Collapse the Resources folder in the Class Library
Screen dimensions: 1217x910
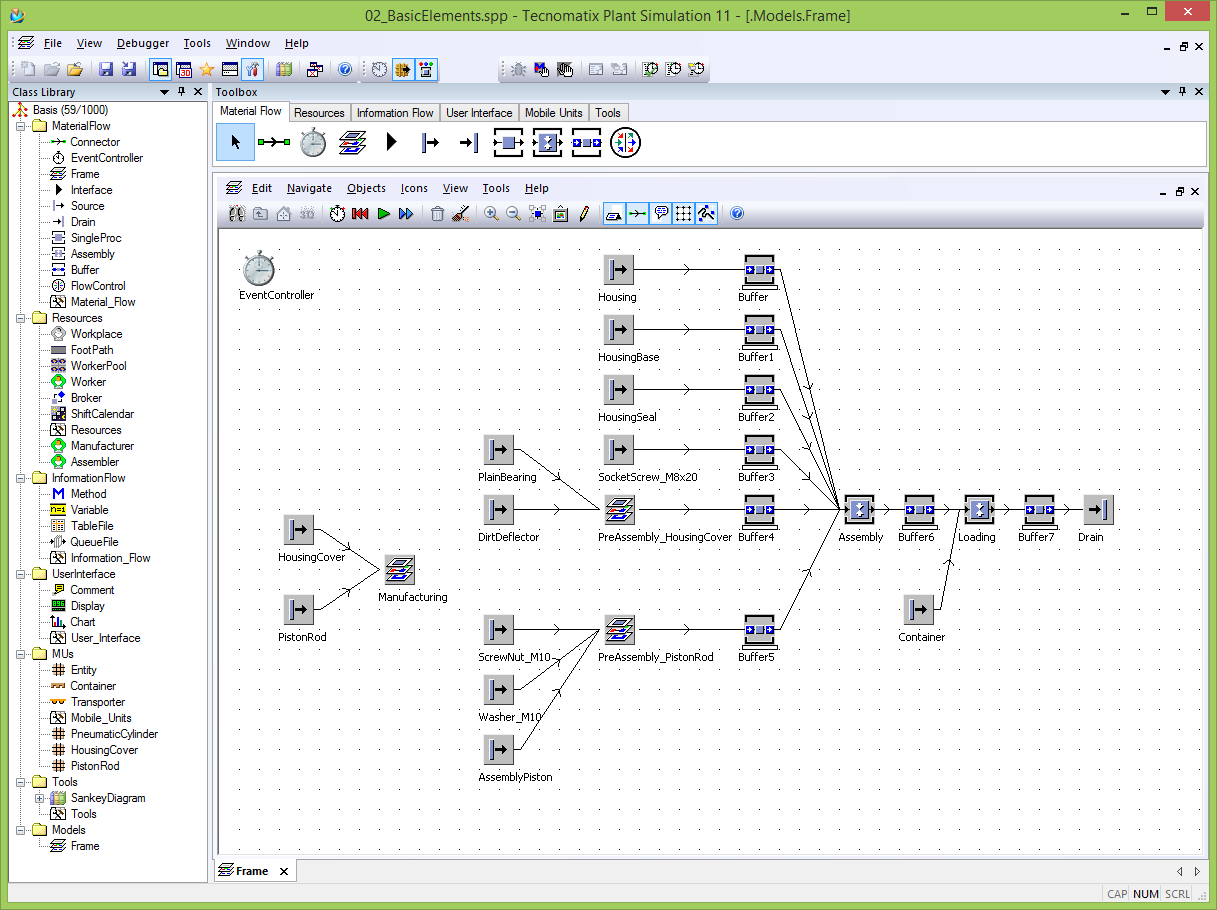[x=21, y=318]
